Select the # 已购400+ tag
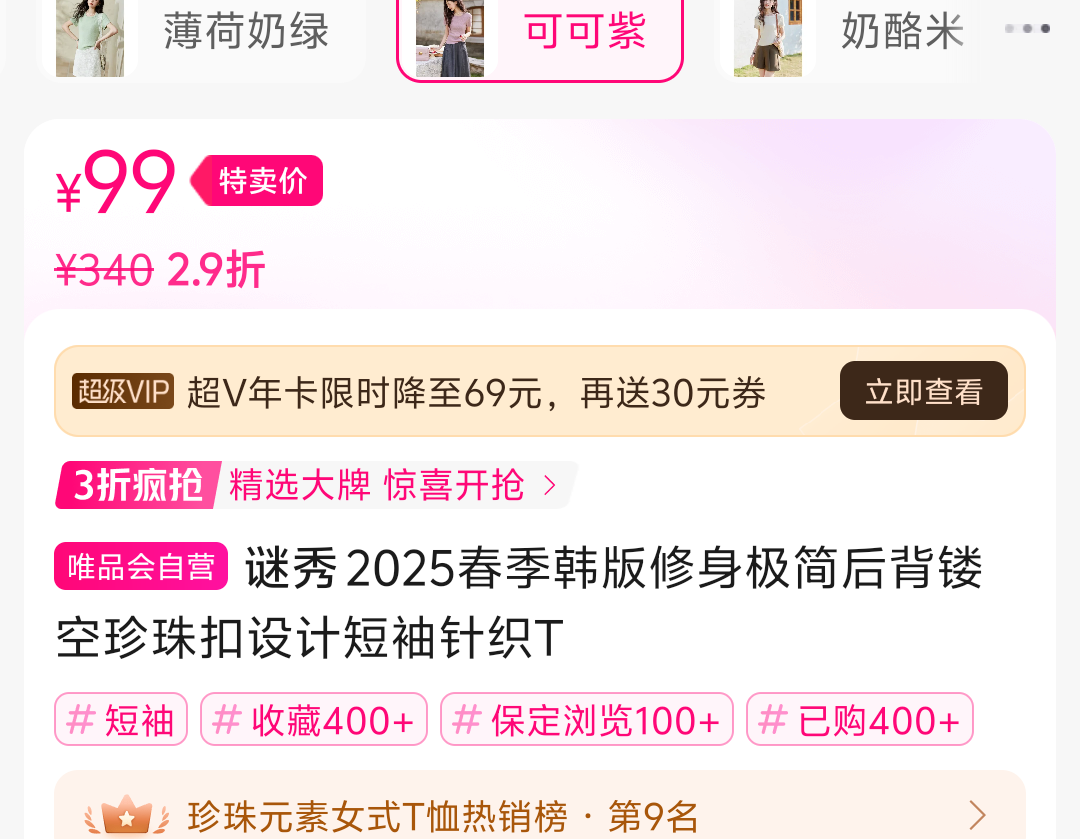1080x839 pixels. click(860, 719)
